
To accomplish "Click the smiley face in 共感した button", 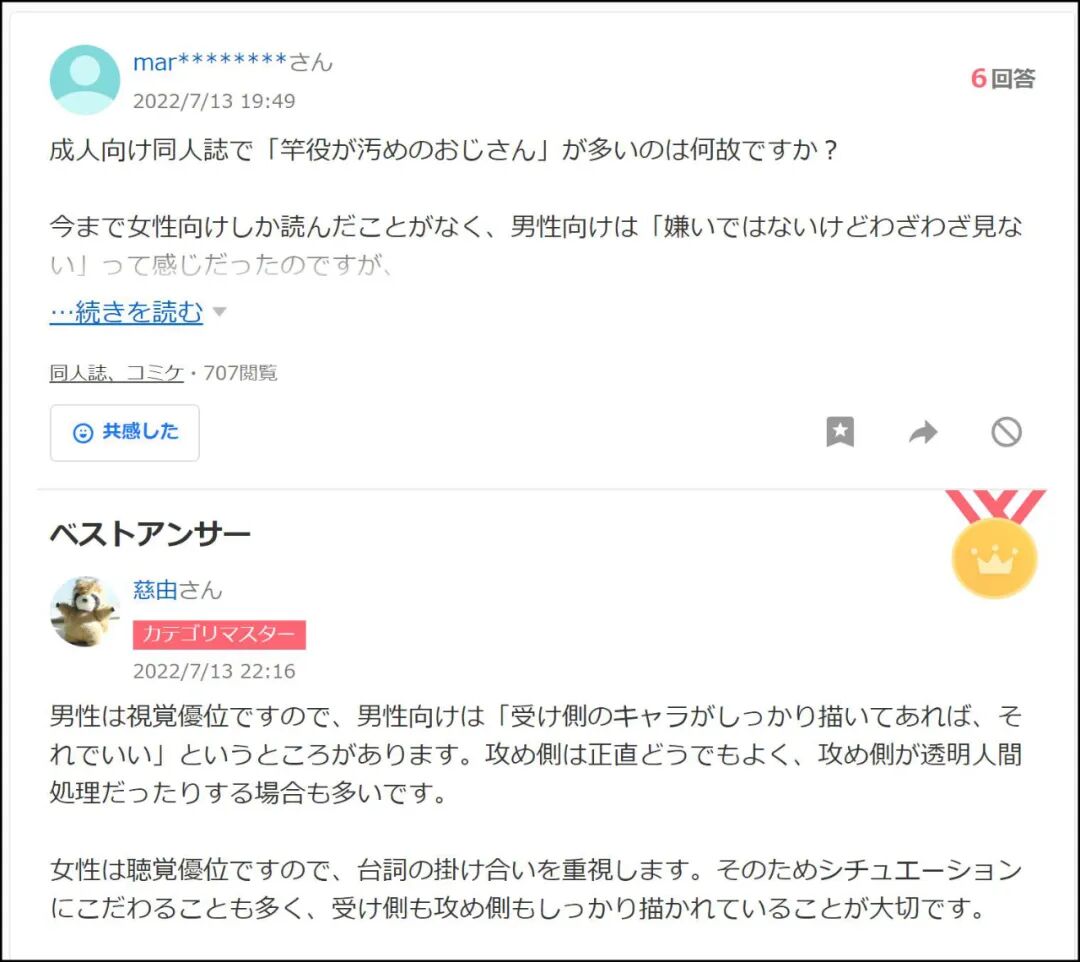I will click(x=83, y=432).
